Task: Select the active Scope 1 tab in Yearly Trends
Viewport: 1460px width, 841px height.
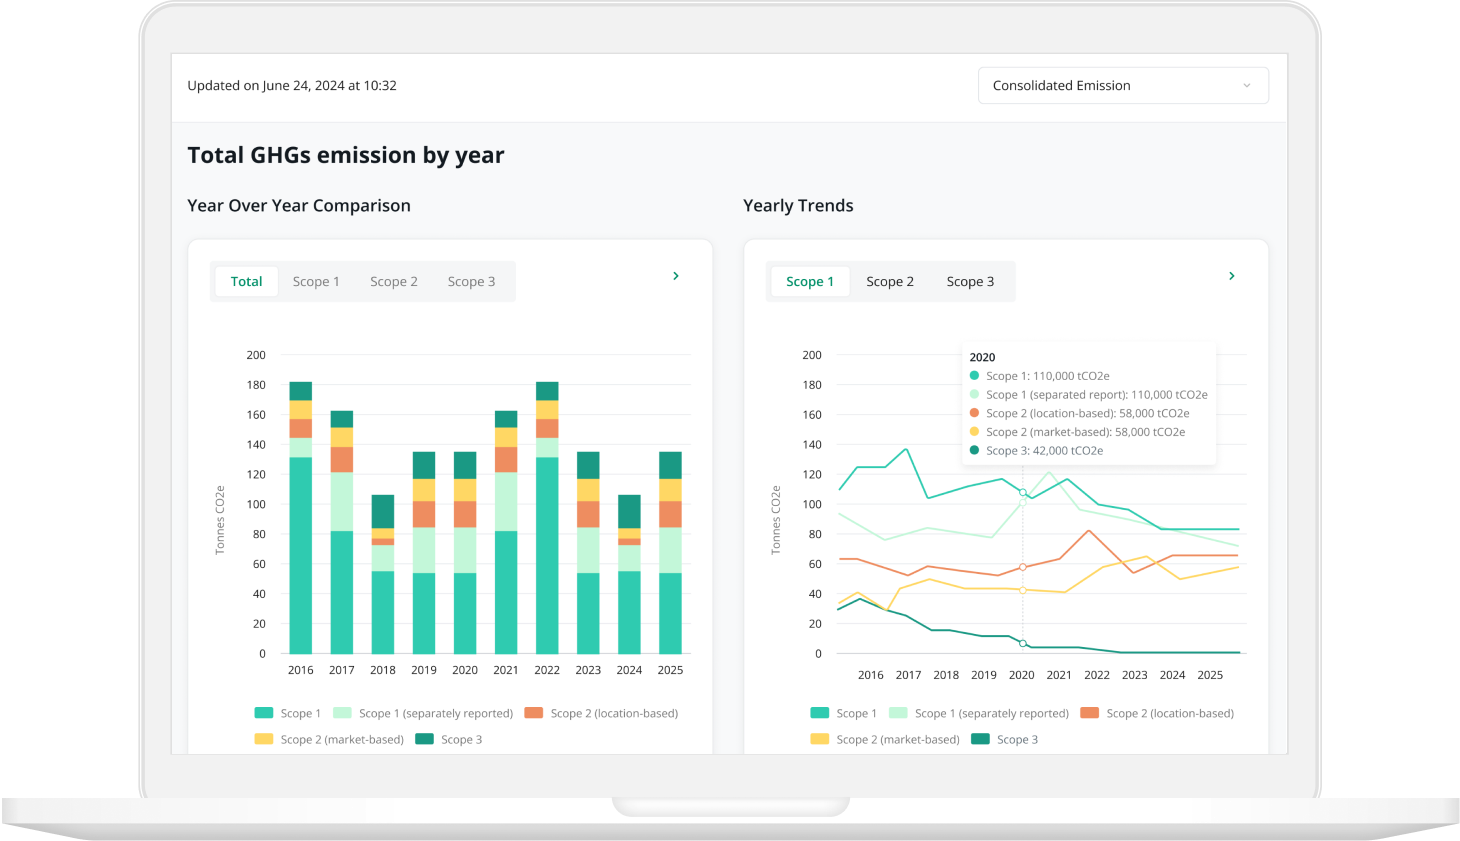Action: (810, 282)
